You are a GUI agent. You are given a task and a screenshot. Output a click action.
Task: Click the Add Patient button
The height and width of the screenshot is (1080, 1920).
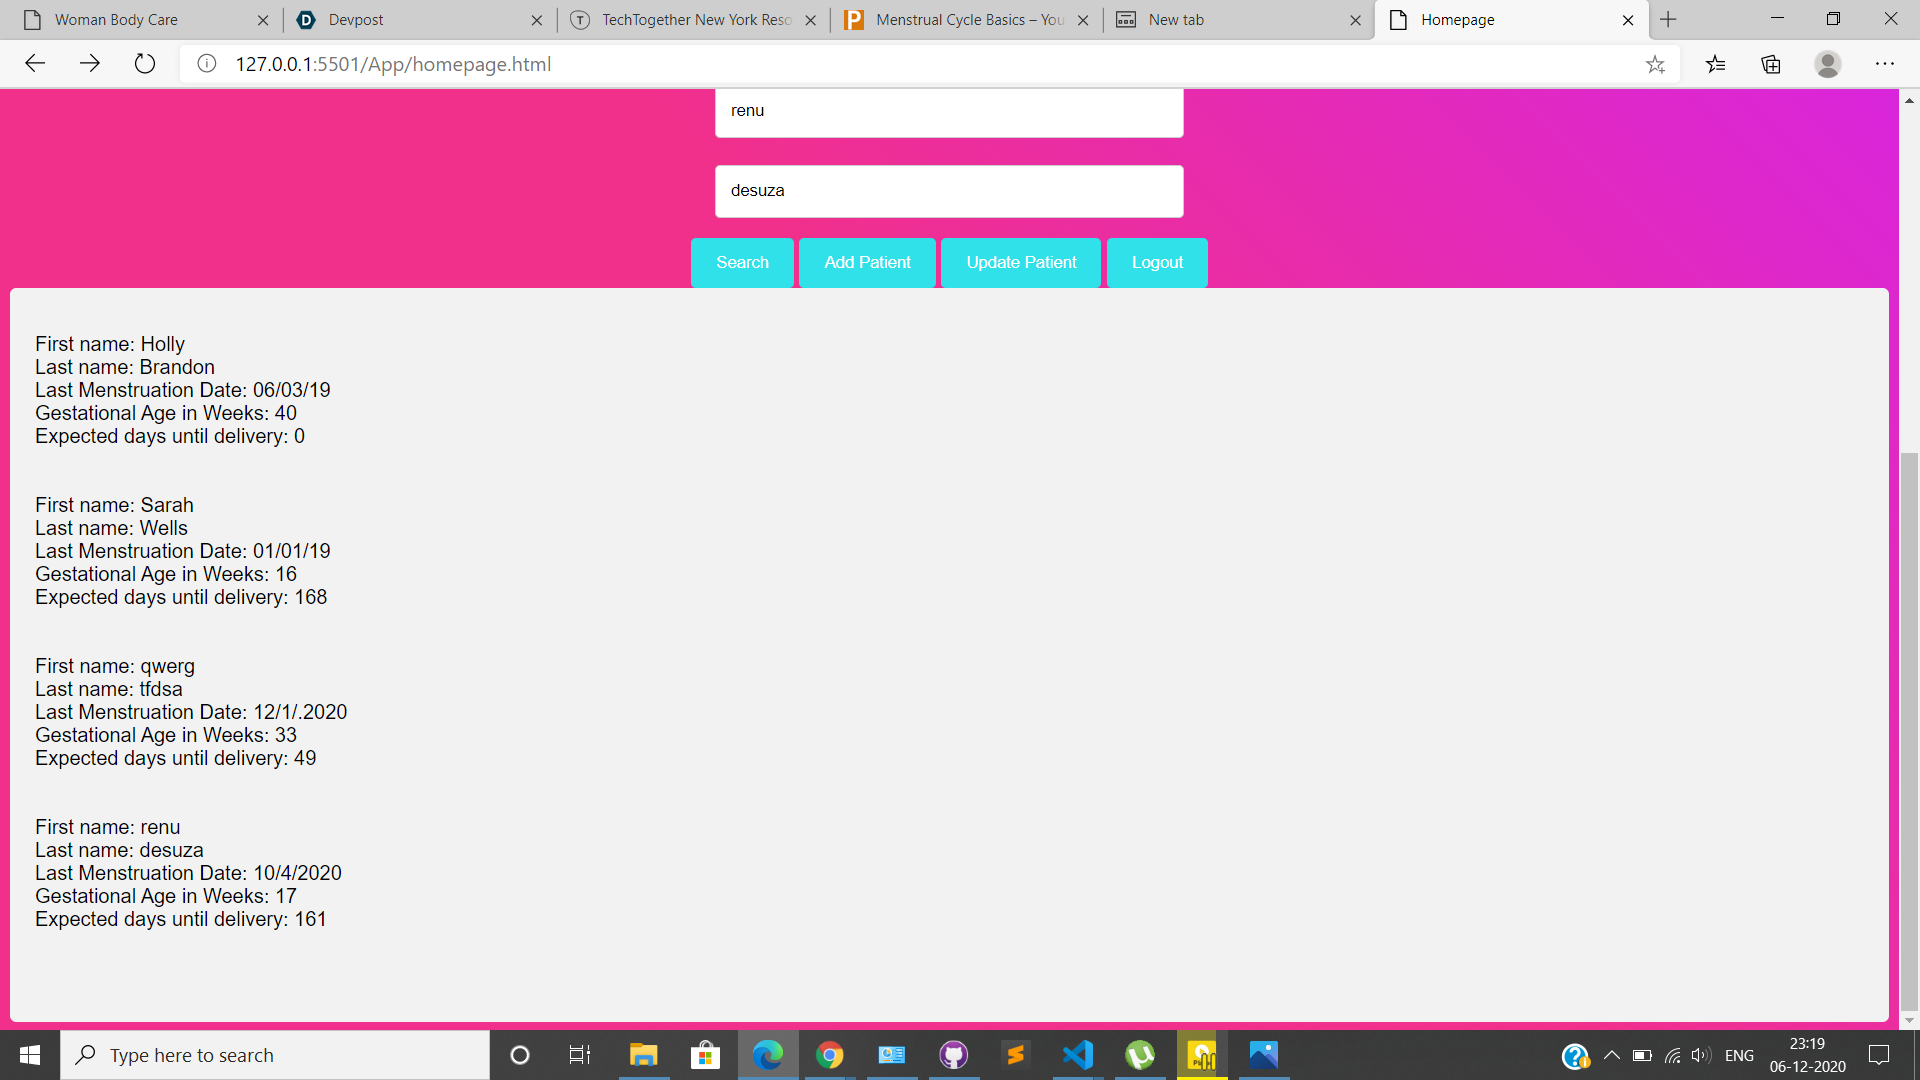(867, 262)
